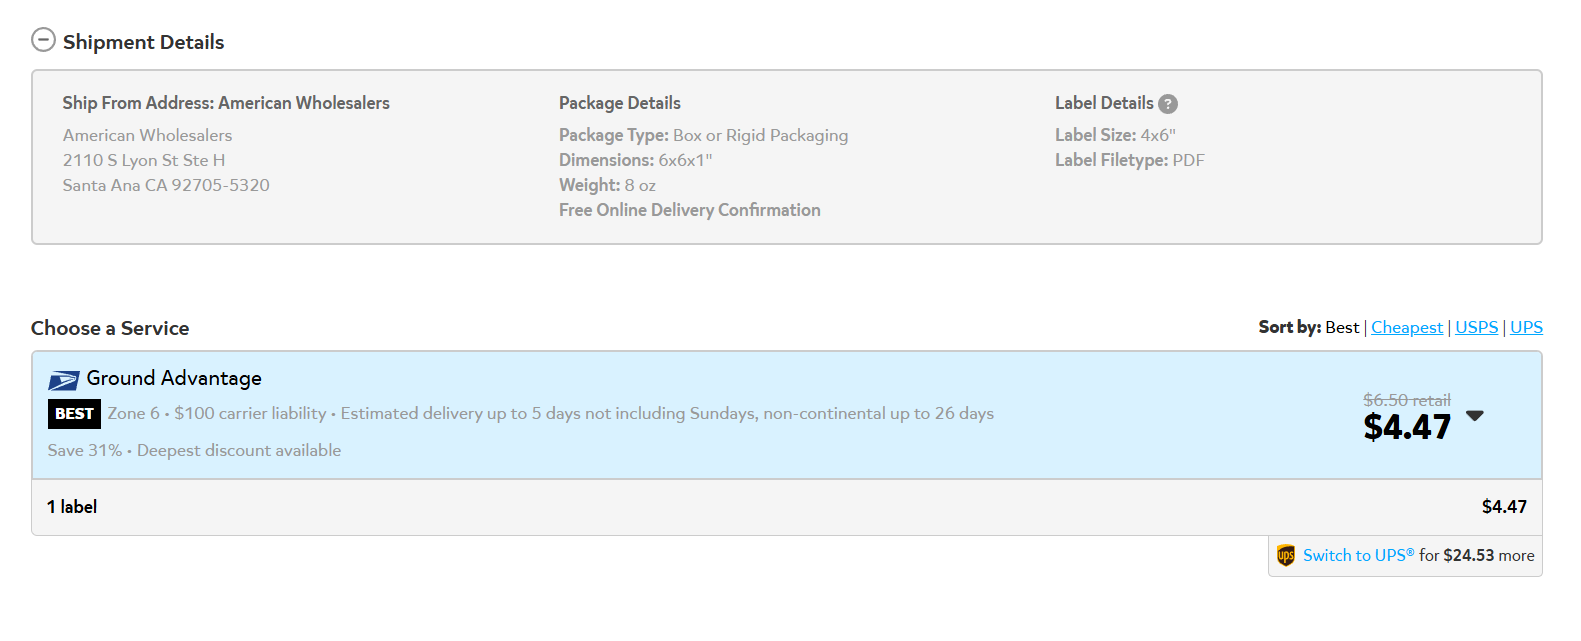Click the UPS shield logo icon
This screenshot has width=1581, height=641.
[1286, 555]
